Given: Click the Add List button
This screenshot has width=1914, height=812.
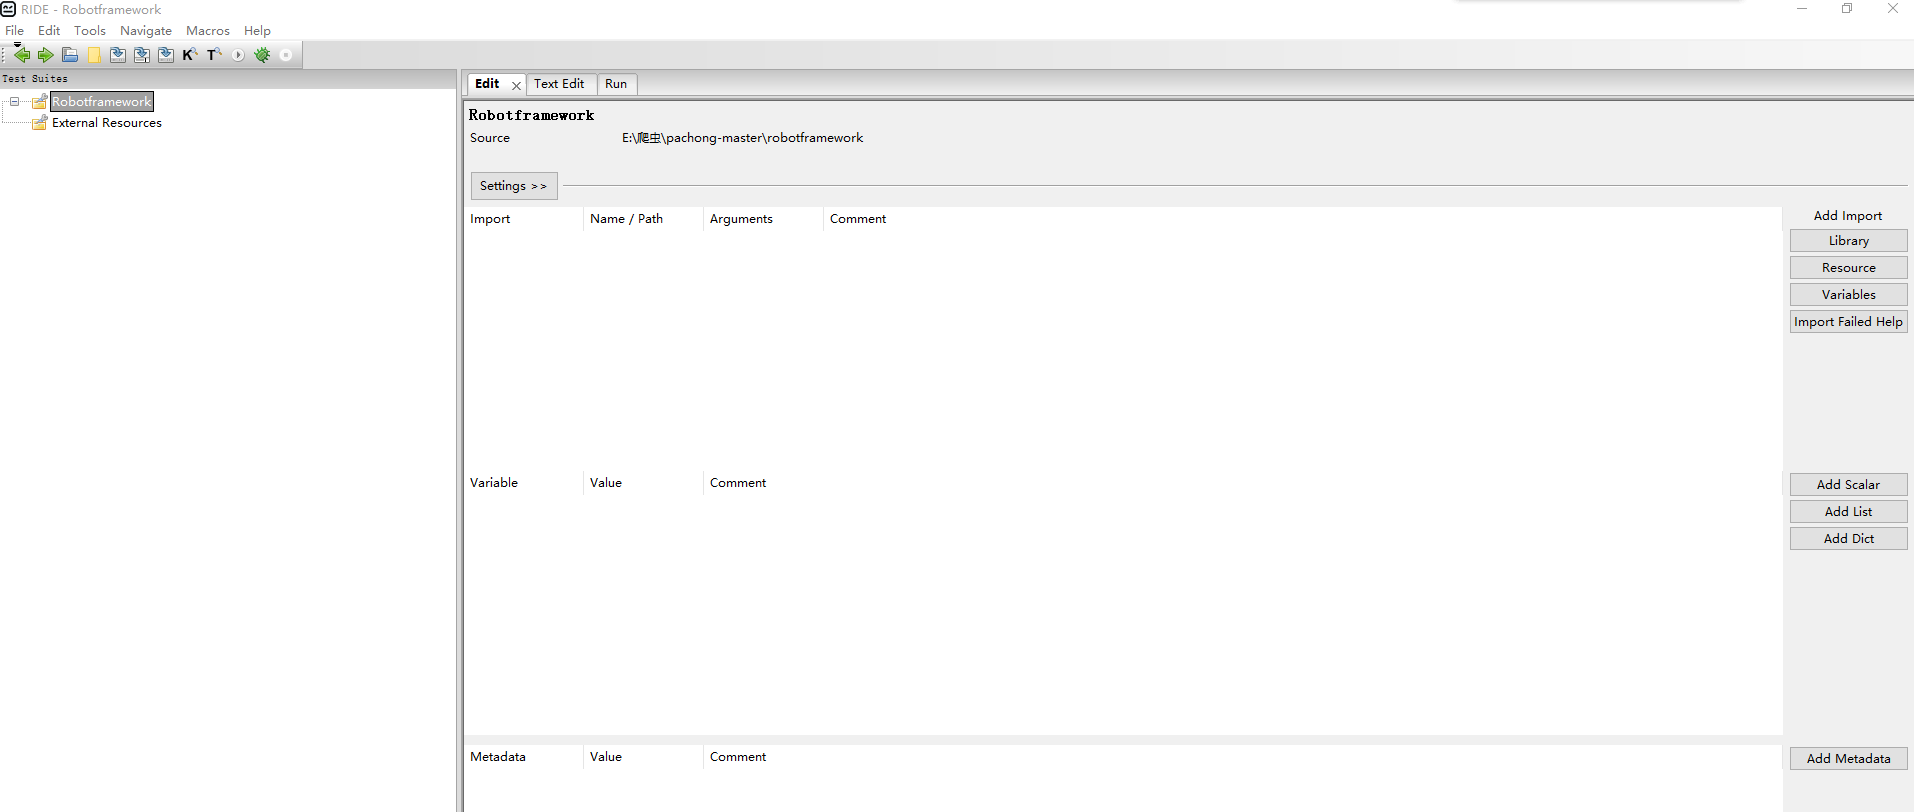Looking at the screenshot, I should tap(1848, 512).
